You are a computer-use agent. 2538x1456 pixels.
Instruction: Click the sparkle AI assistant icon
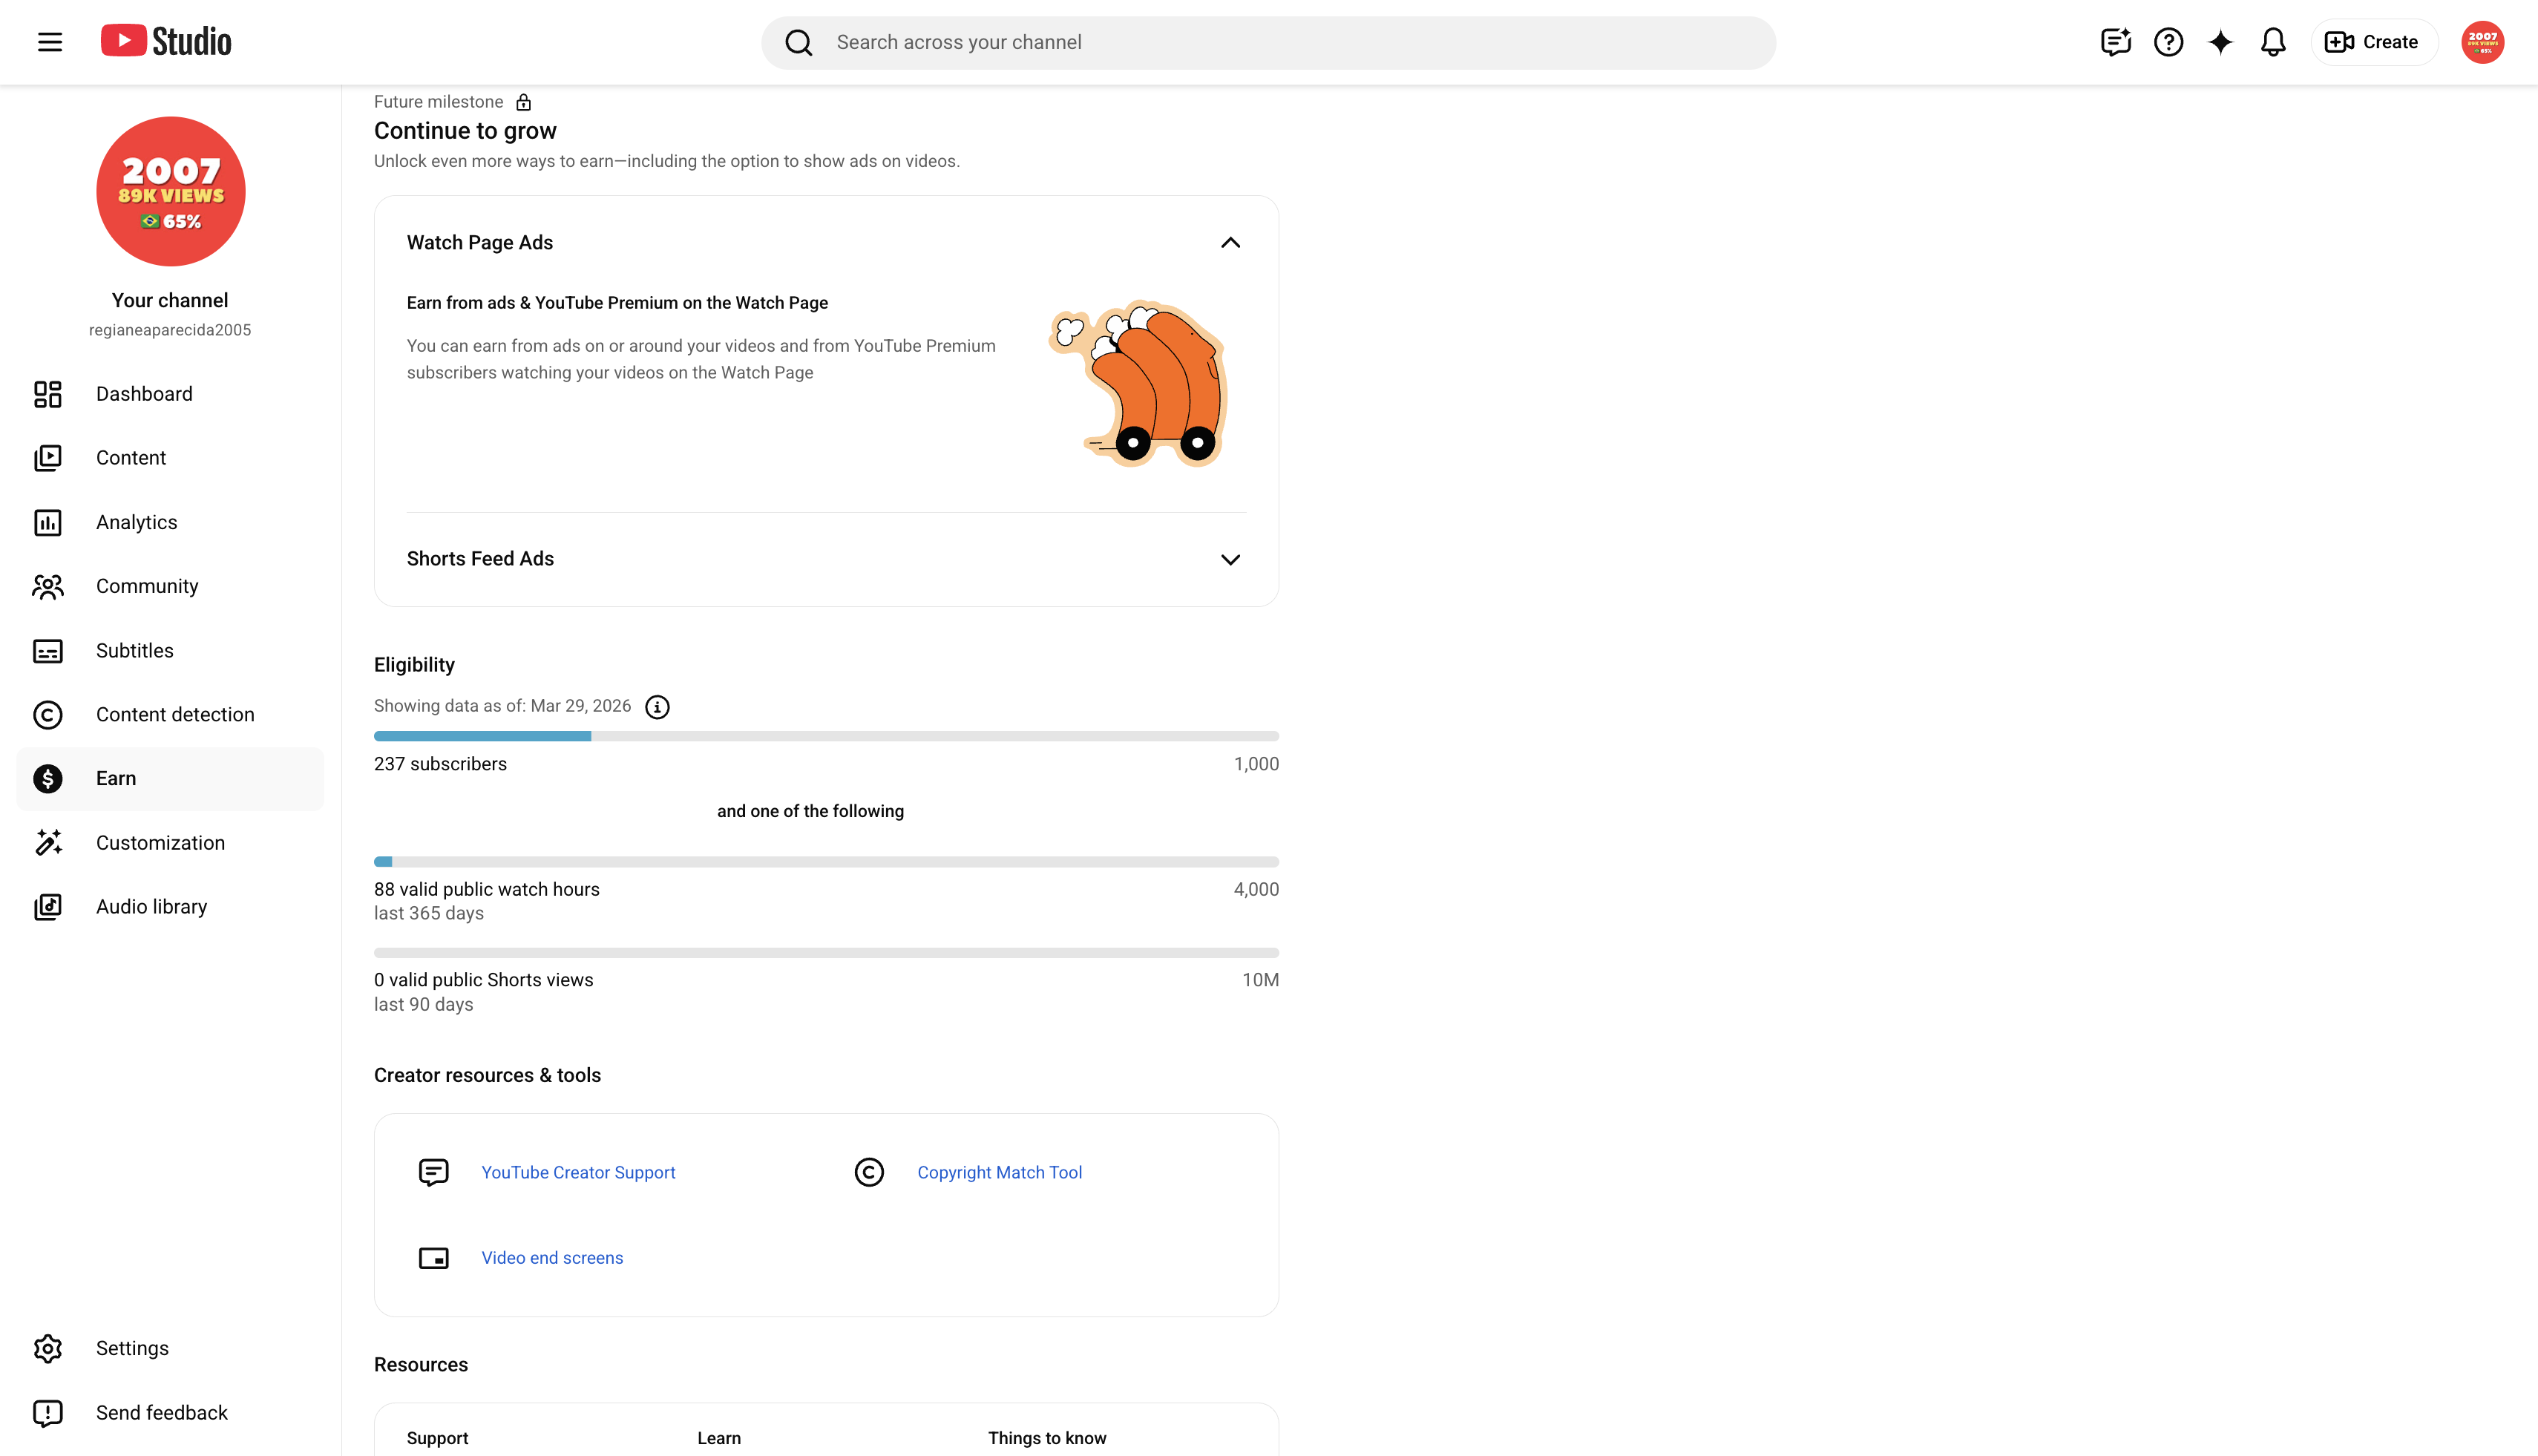2220,42
